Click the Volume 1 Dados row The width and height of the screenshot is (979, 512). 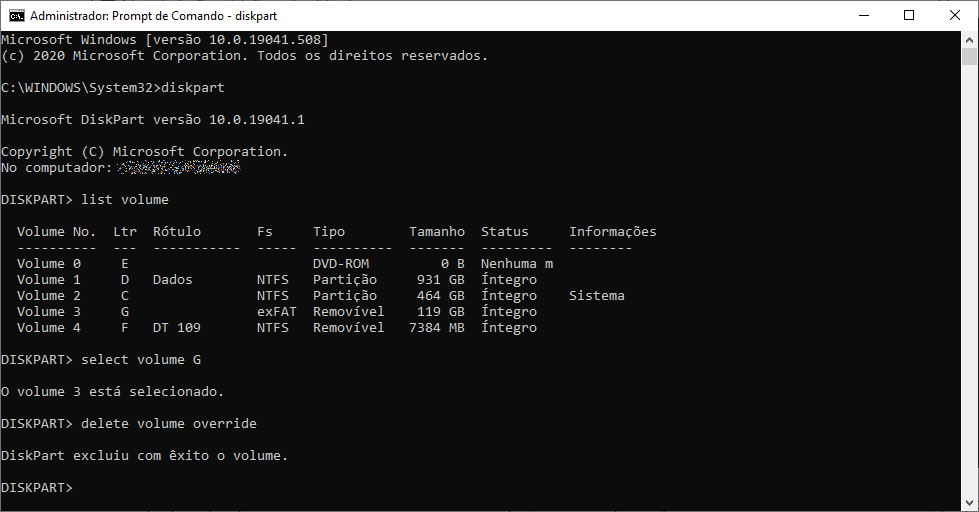277,280
